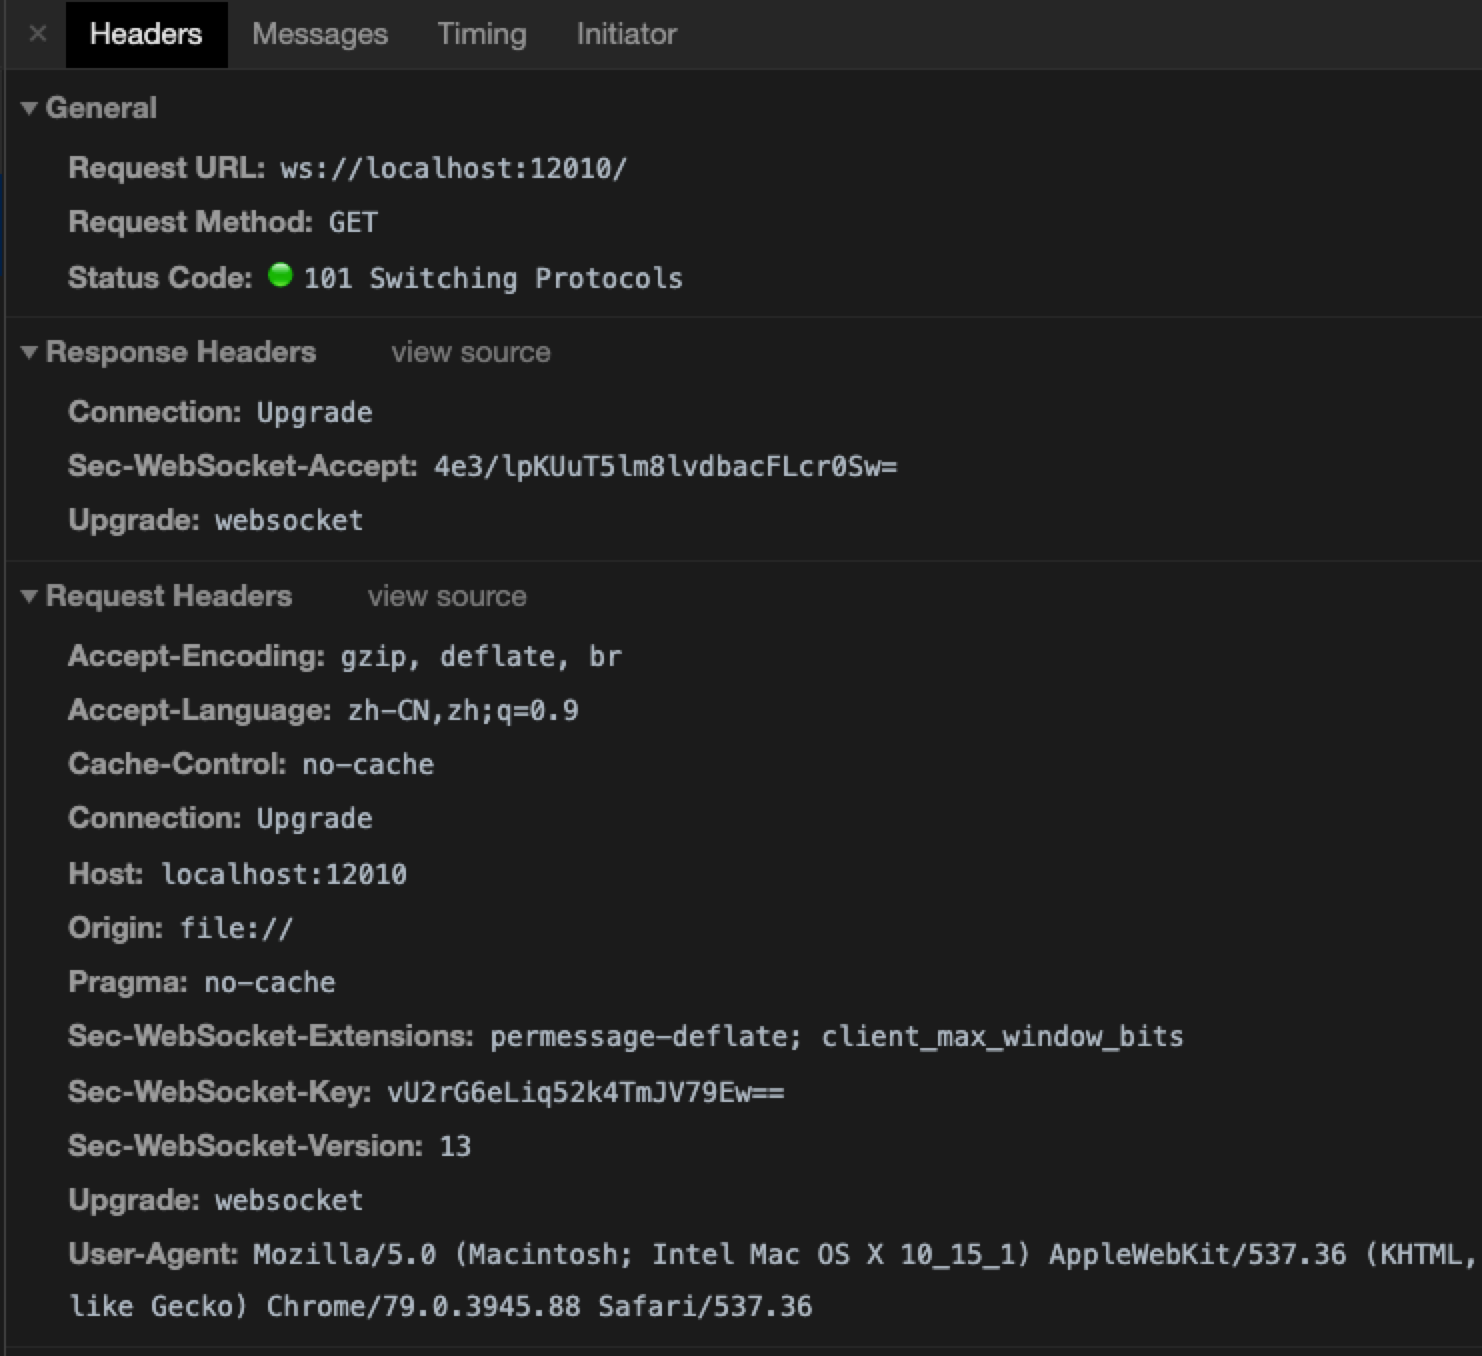Click the Request URL value ws://localhost:12010/
This screenshot has width=1482, height=1356.
[x=453, y=168]
